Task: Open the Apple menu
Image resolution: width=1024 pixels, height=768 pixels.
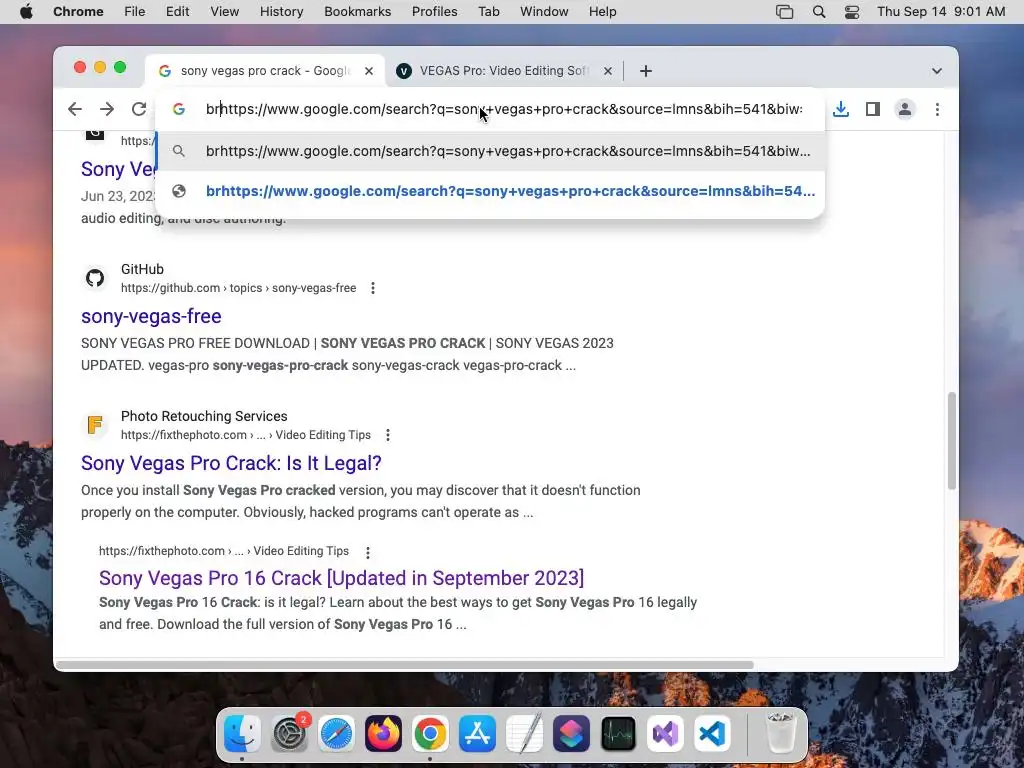Action: pos(26,12)
